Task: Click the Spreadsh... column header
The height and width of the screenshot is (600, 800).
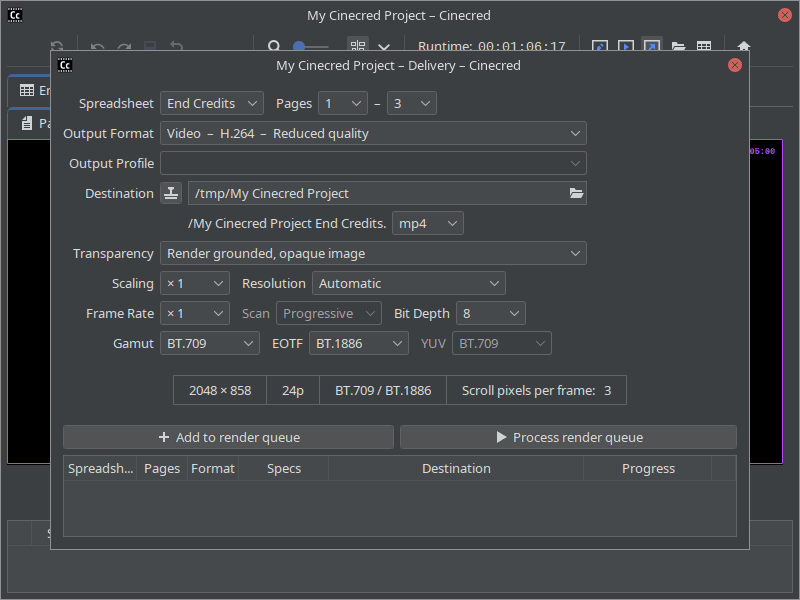Action: [x=100, y=468]
